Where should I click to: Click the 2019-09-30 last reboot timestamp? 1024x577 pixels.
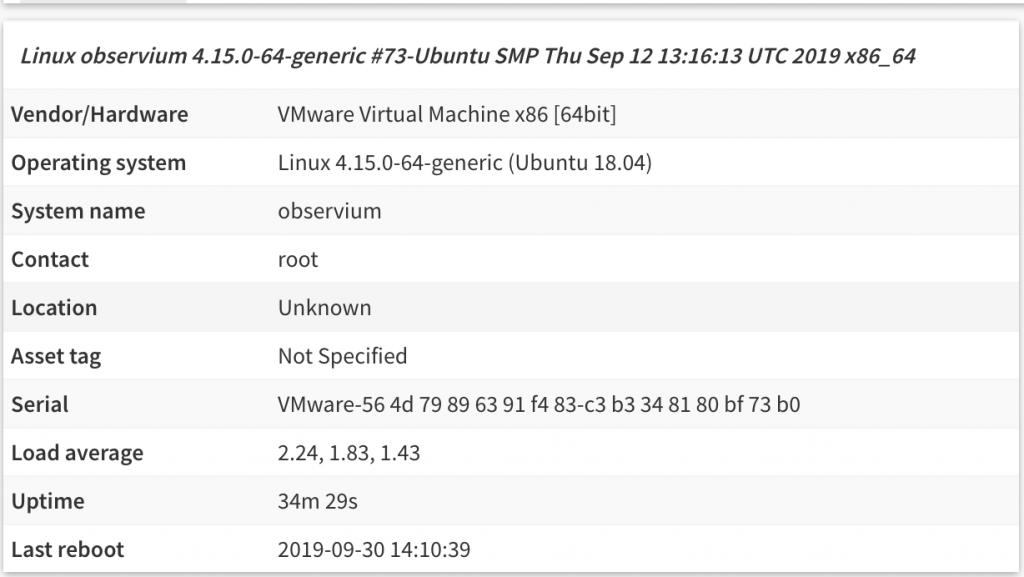pos(374,550)
